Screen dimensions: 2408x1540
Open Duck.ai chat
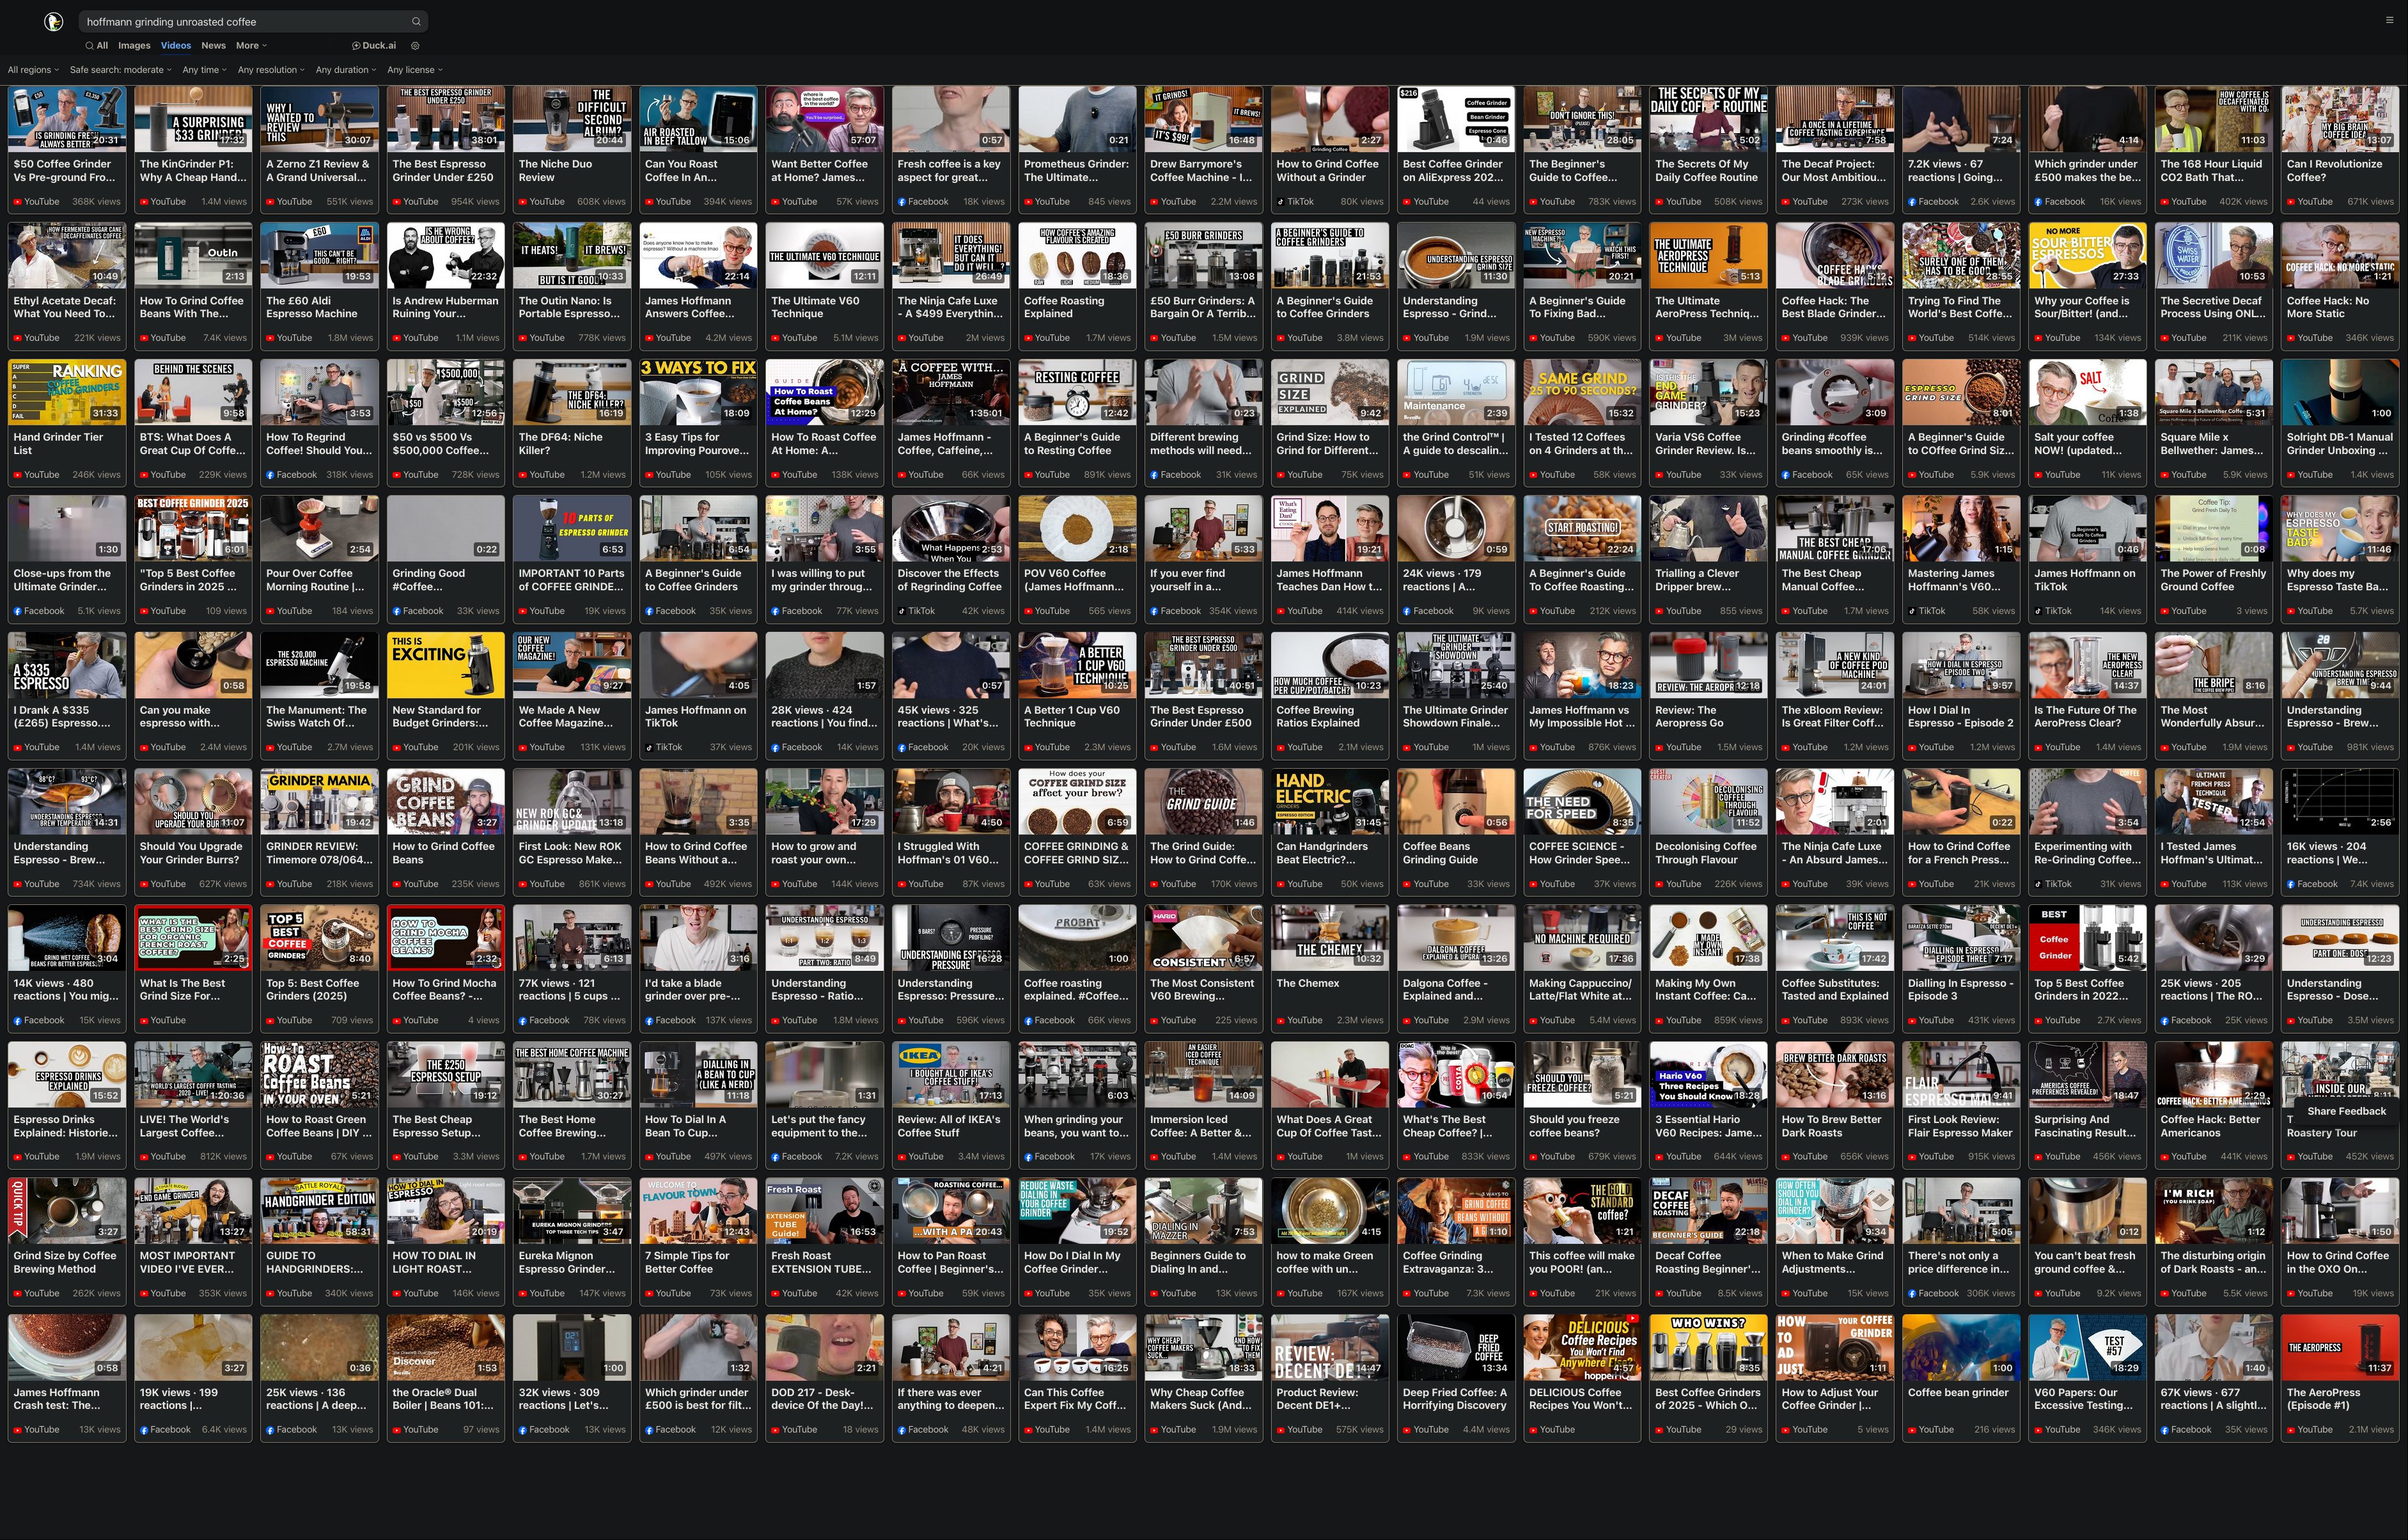point(374,45)
